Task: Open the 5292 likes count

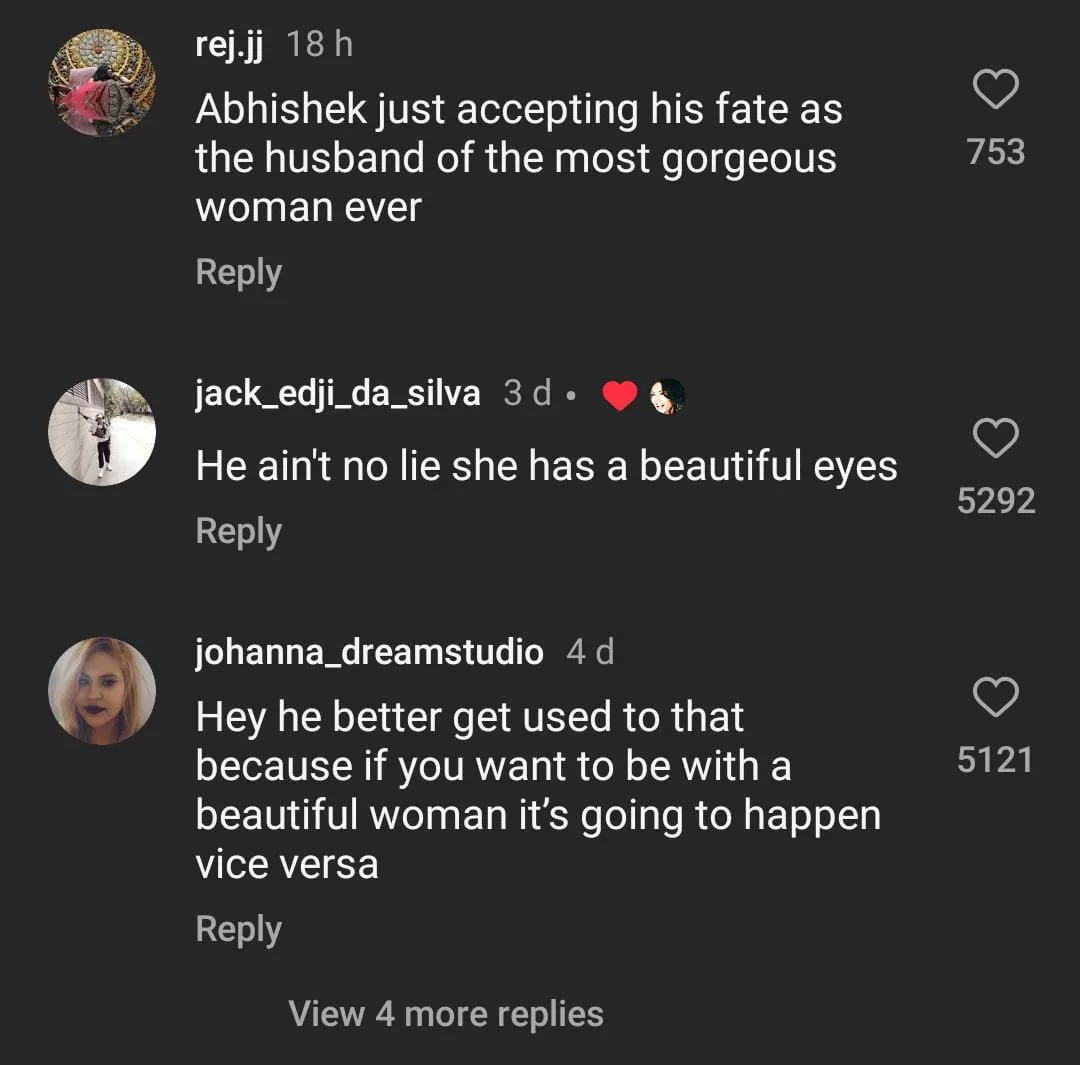Action: point(995,501)
